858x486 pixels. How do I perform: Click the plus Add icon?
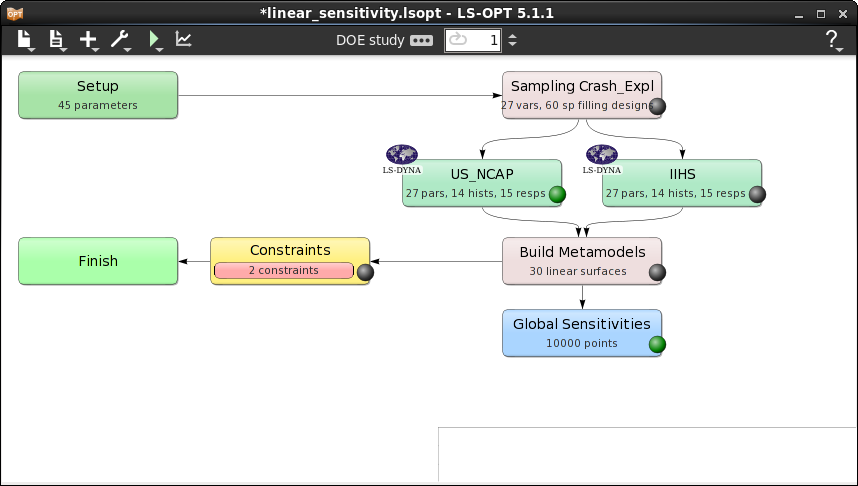pos(88,39)
